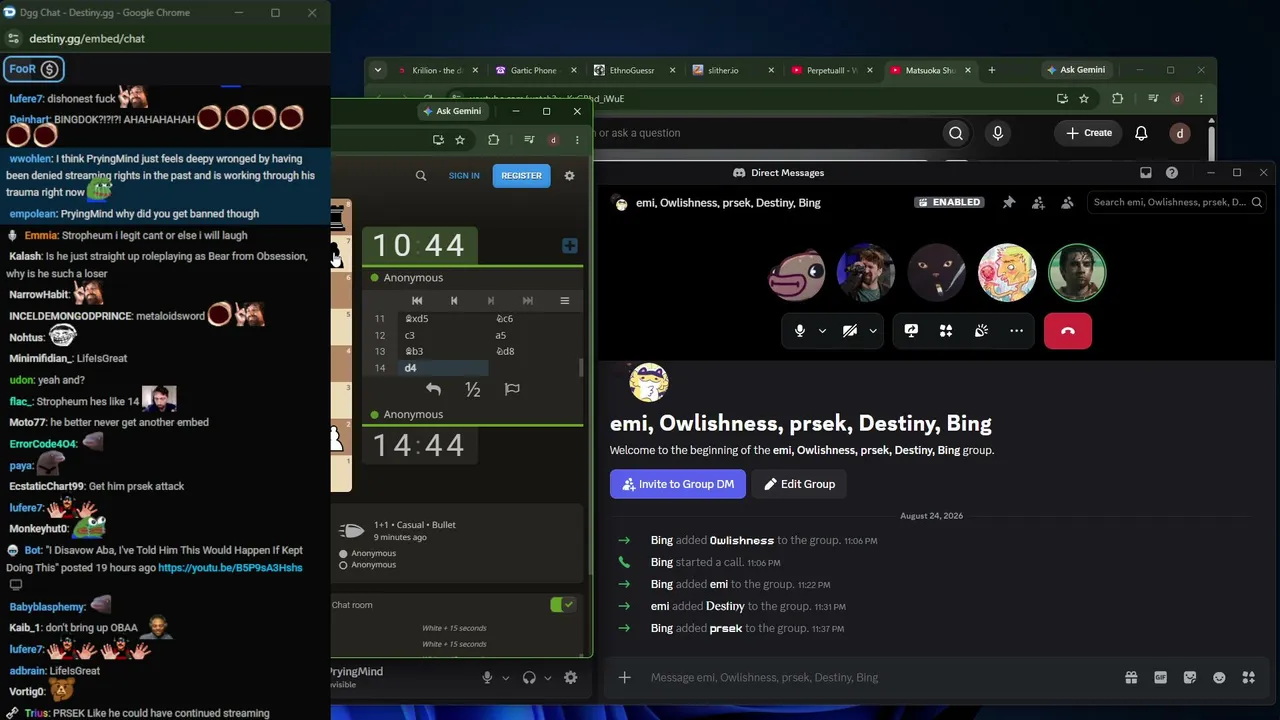Search YouTube with voice microphone
This screenshot has width=1280, height=720.
pyautogui.click(x=998, y=133)
